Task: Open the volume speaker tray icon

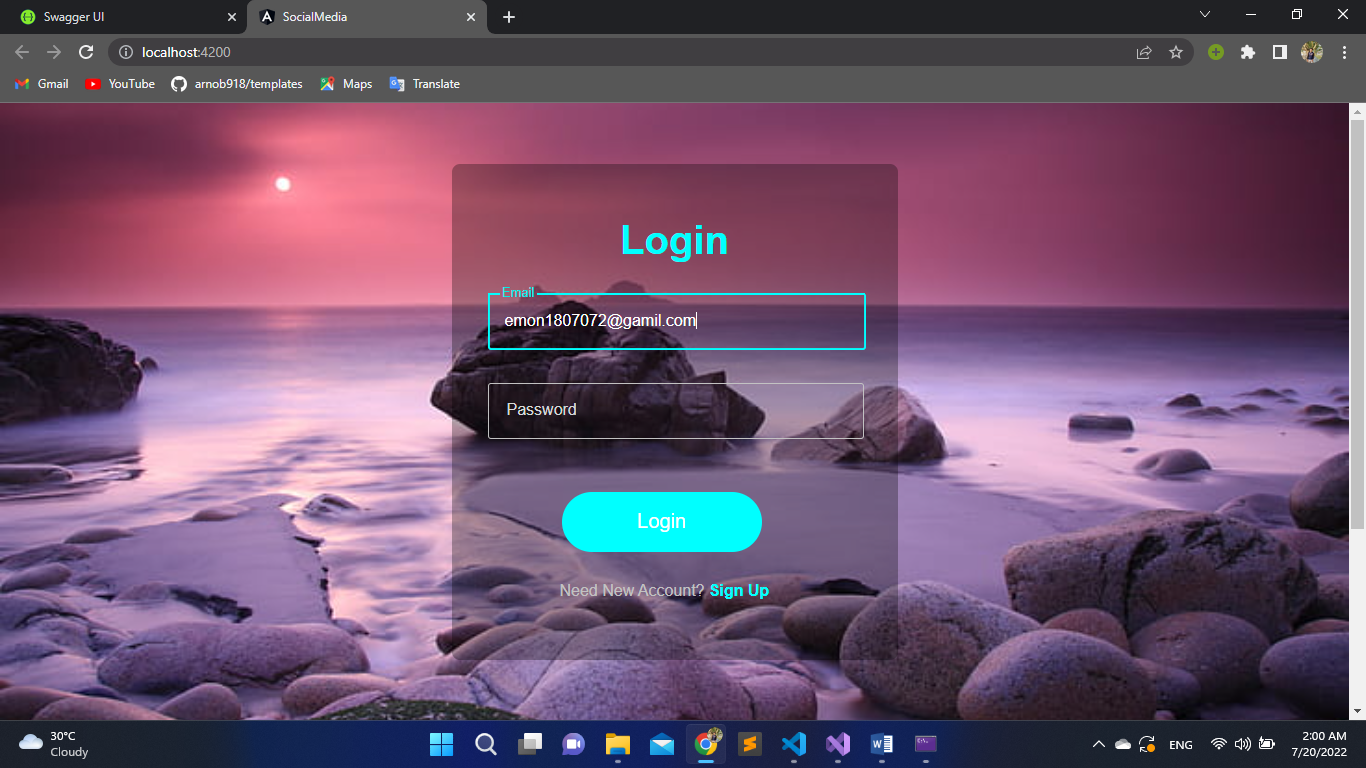Action: pyautogui.click(x=1243, y=744)
